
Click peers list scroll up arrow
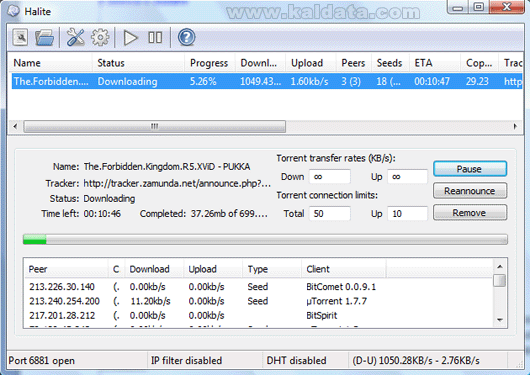(x=500, y=267)
